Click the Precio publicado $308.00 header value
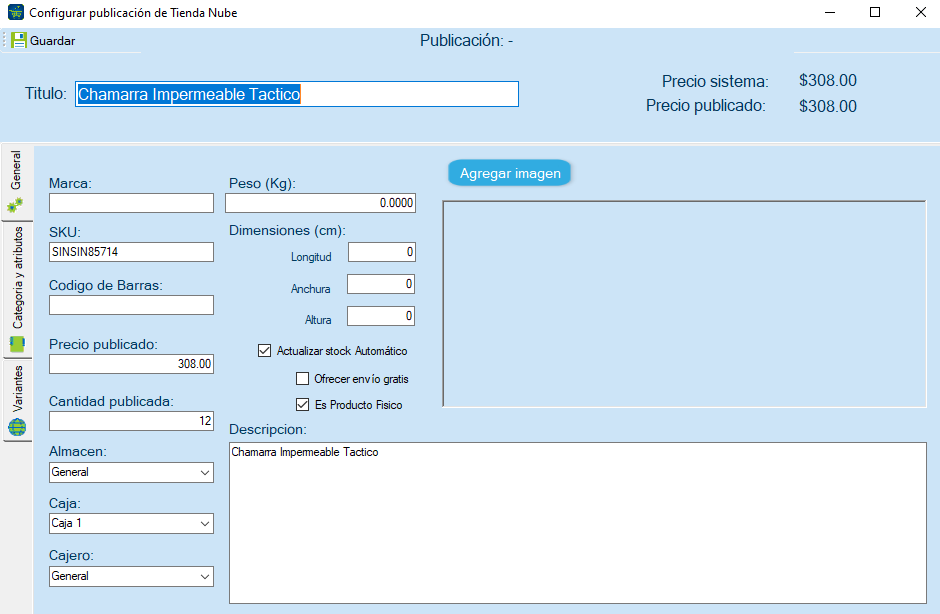 pyautogui.click(x=828, y=106)
